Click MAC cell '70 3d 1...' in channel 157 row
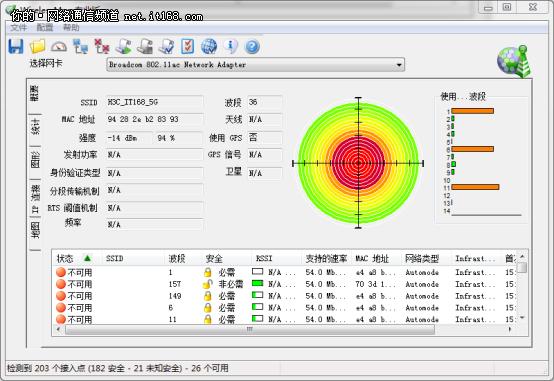This screenshot has width=554, height=381. [375, 284]
